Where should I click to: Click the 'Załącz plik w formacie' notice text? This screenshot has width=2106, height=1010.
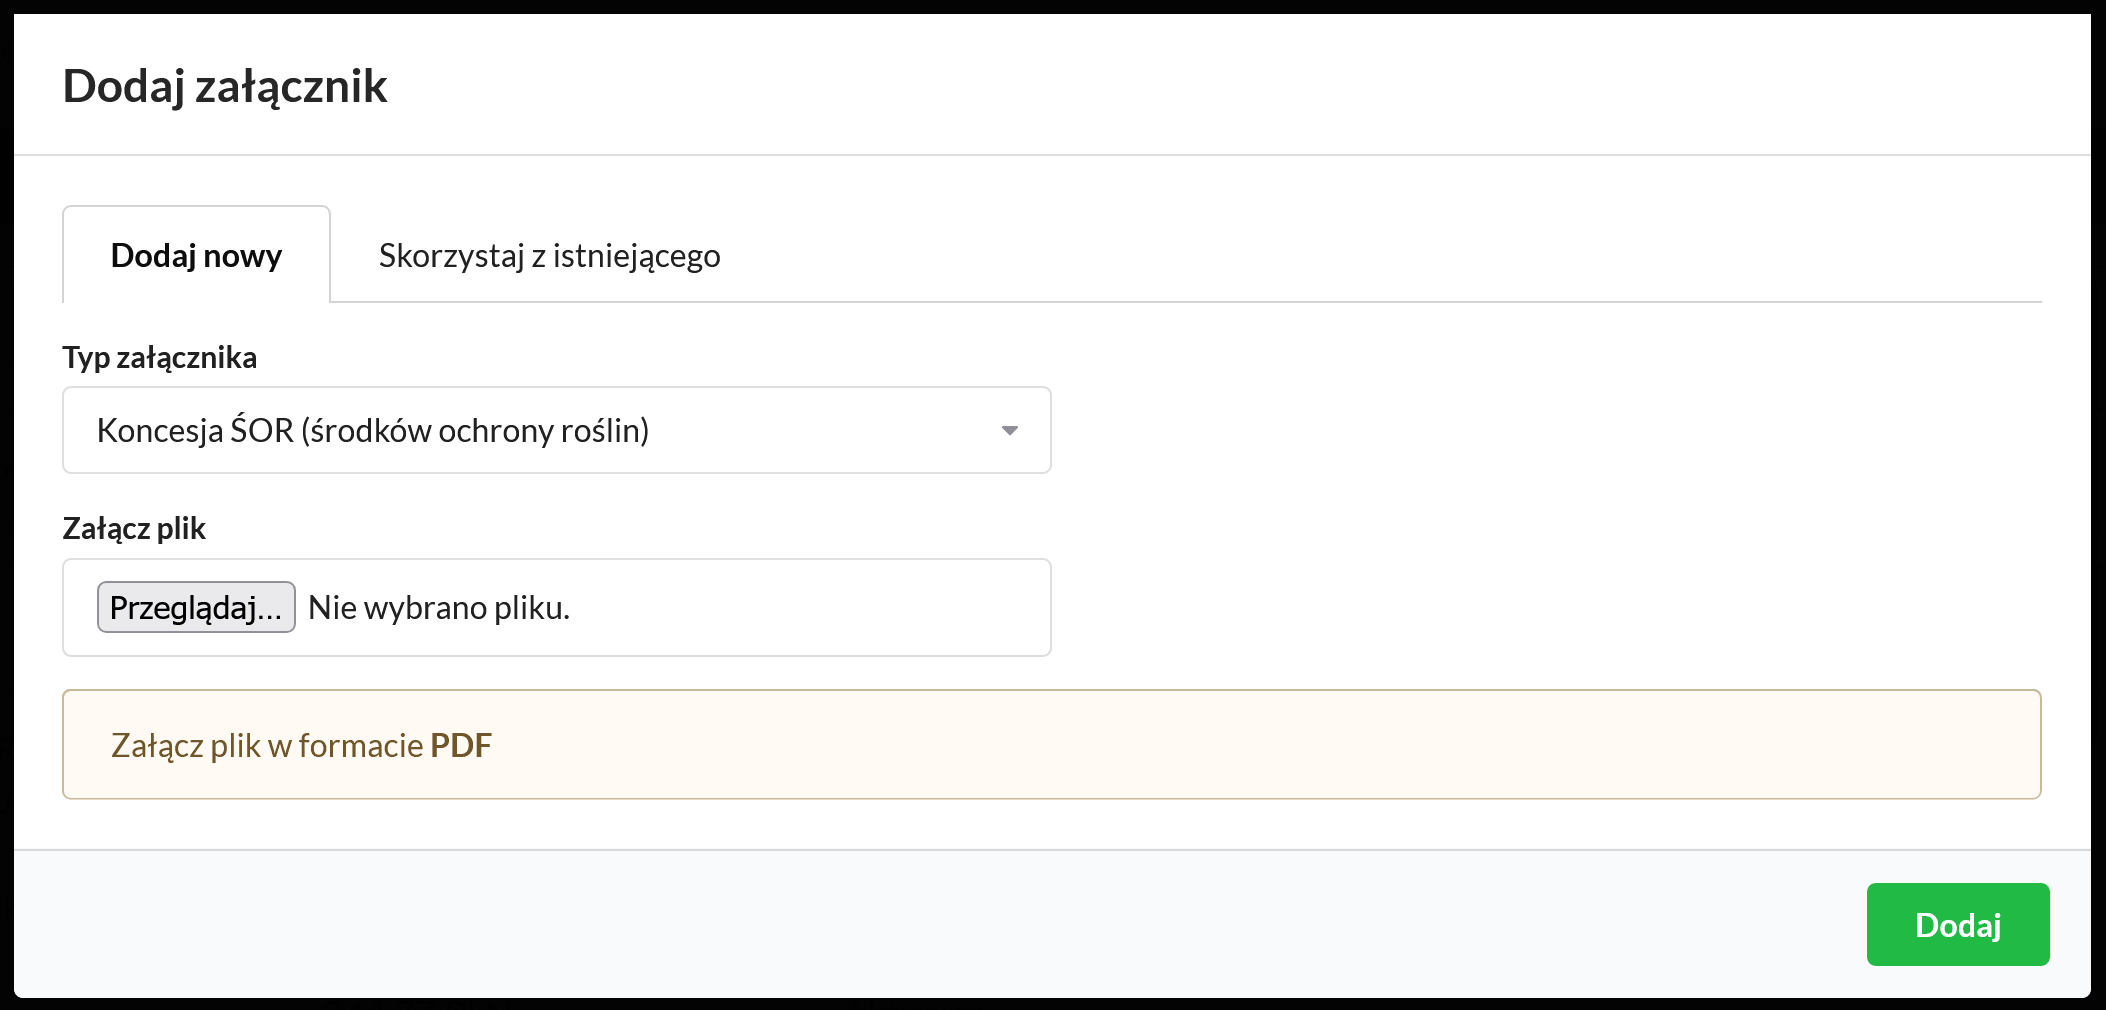[x=267, y=745]
